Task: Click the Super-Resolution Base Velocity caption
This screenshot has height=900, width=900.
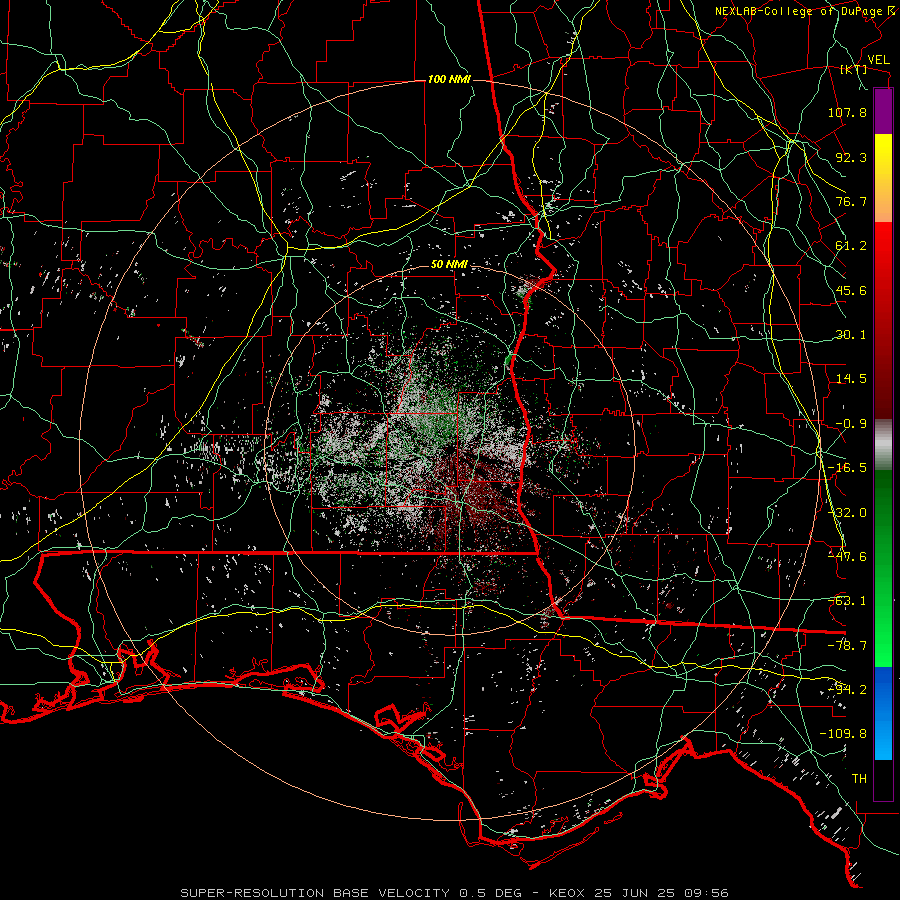Action: pos(454,893)
